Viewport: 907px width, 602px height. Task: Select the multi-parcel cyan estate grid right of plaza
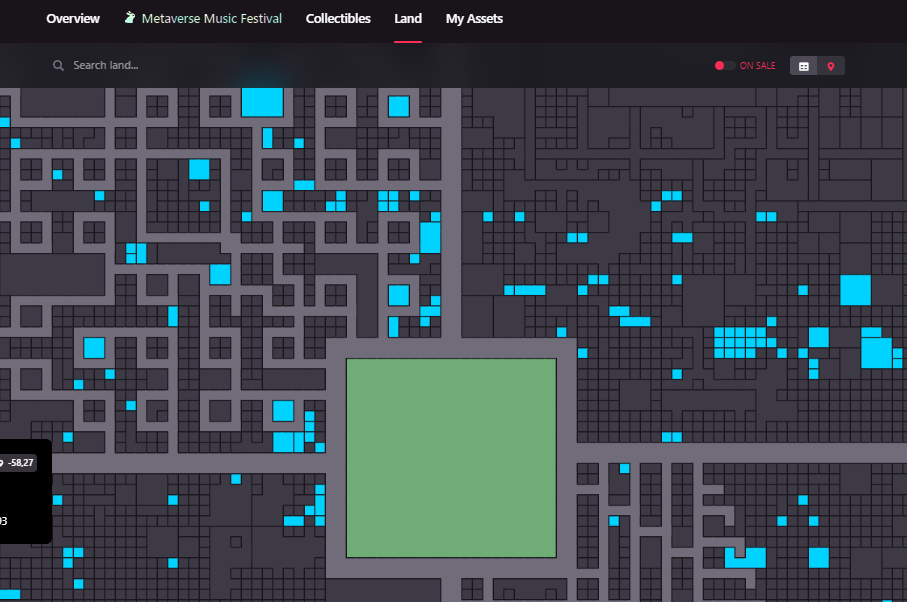pos(735,341)
